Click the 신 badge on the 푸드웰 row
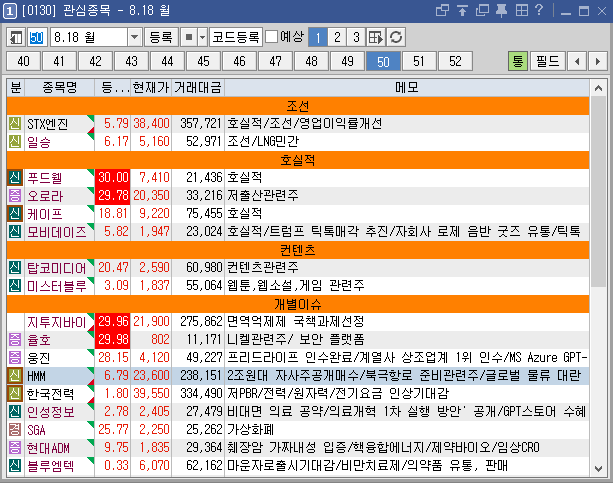Viewport: 613px width, 483px height. [x=15, y=178]
